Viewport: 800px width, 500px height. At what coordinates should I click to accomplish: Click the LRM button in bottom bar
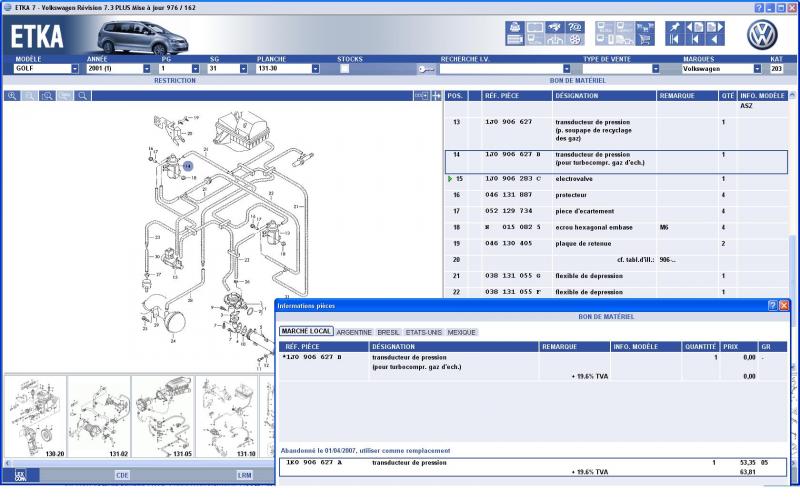point(244,475)
